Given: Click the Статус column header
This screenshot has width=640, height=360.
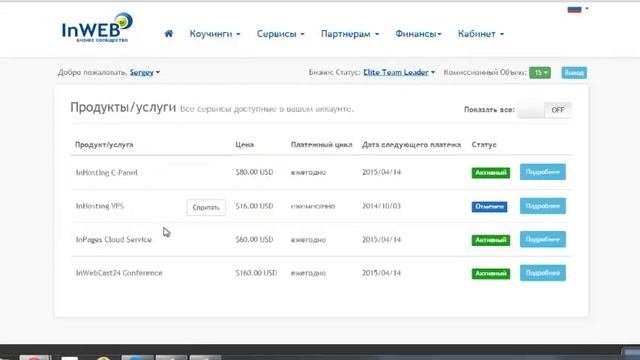Looking at the screenshot, I should (x=484, y=144).
